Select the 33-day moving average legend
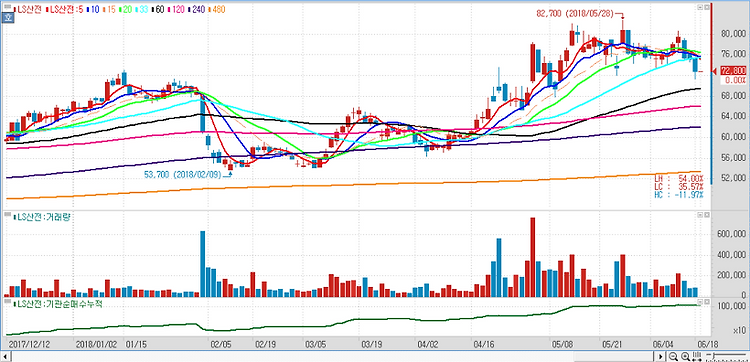This screenshot has height=362, width=750. pos(142,9)
